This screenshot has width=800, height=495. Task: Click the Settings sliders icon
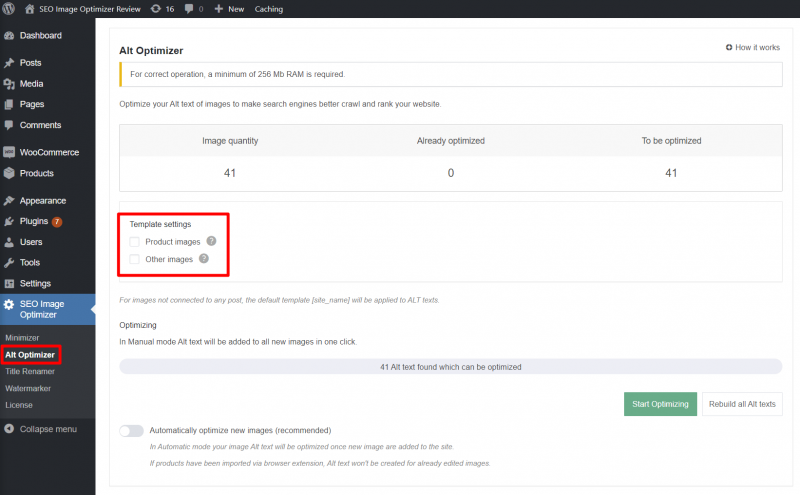point(9,283)
